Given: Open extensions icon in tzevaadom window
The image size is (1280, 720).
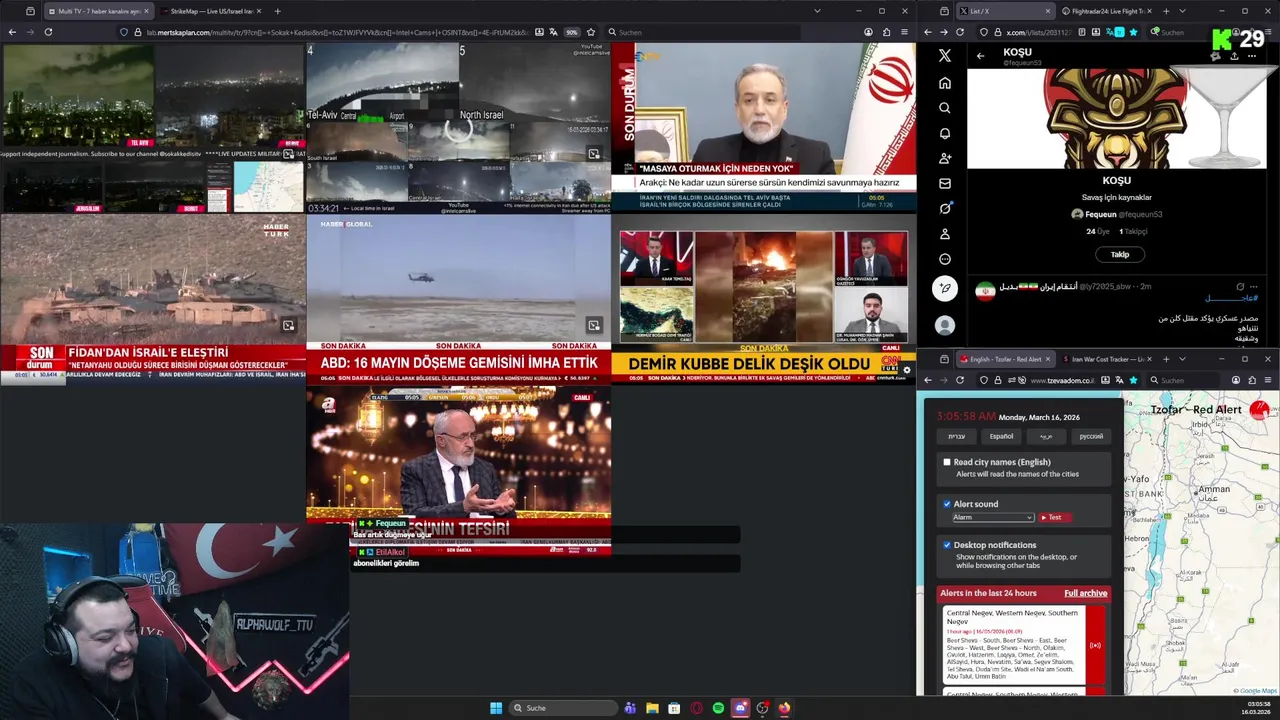Looking at the screenshot, I should (x=1252, y=380).
